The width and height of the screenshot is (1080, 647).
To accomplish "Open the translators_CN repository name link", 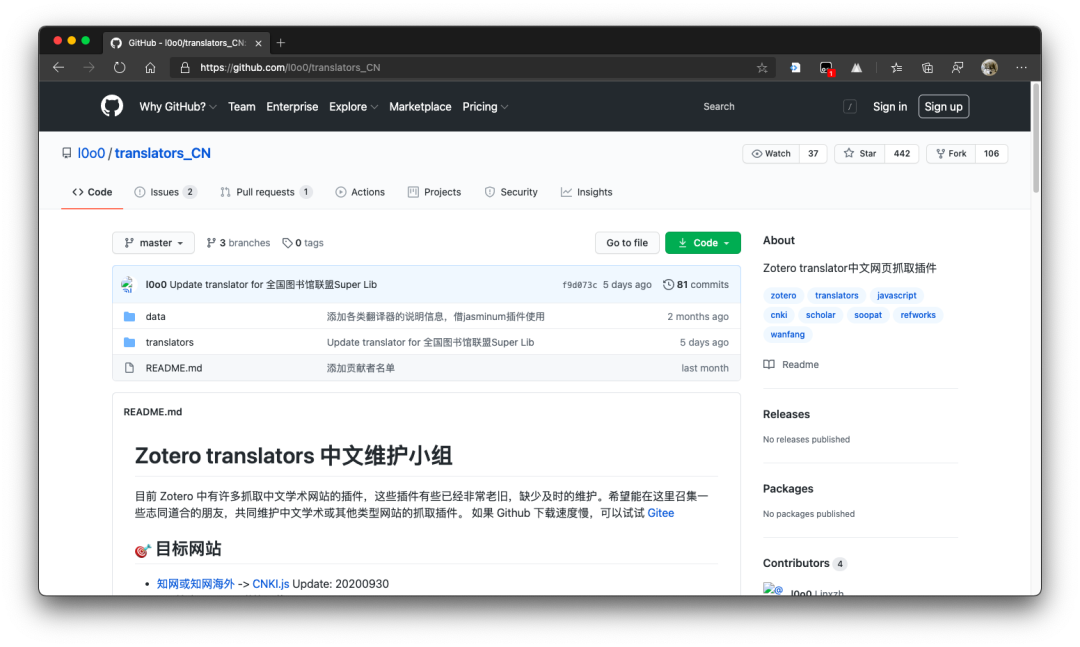I will tap(163, 153).
